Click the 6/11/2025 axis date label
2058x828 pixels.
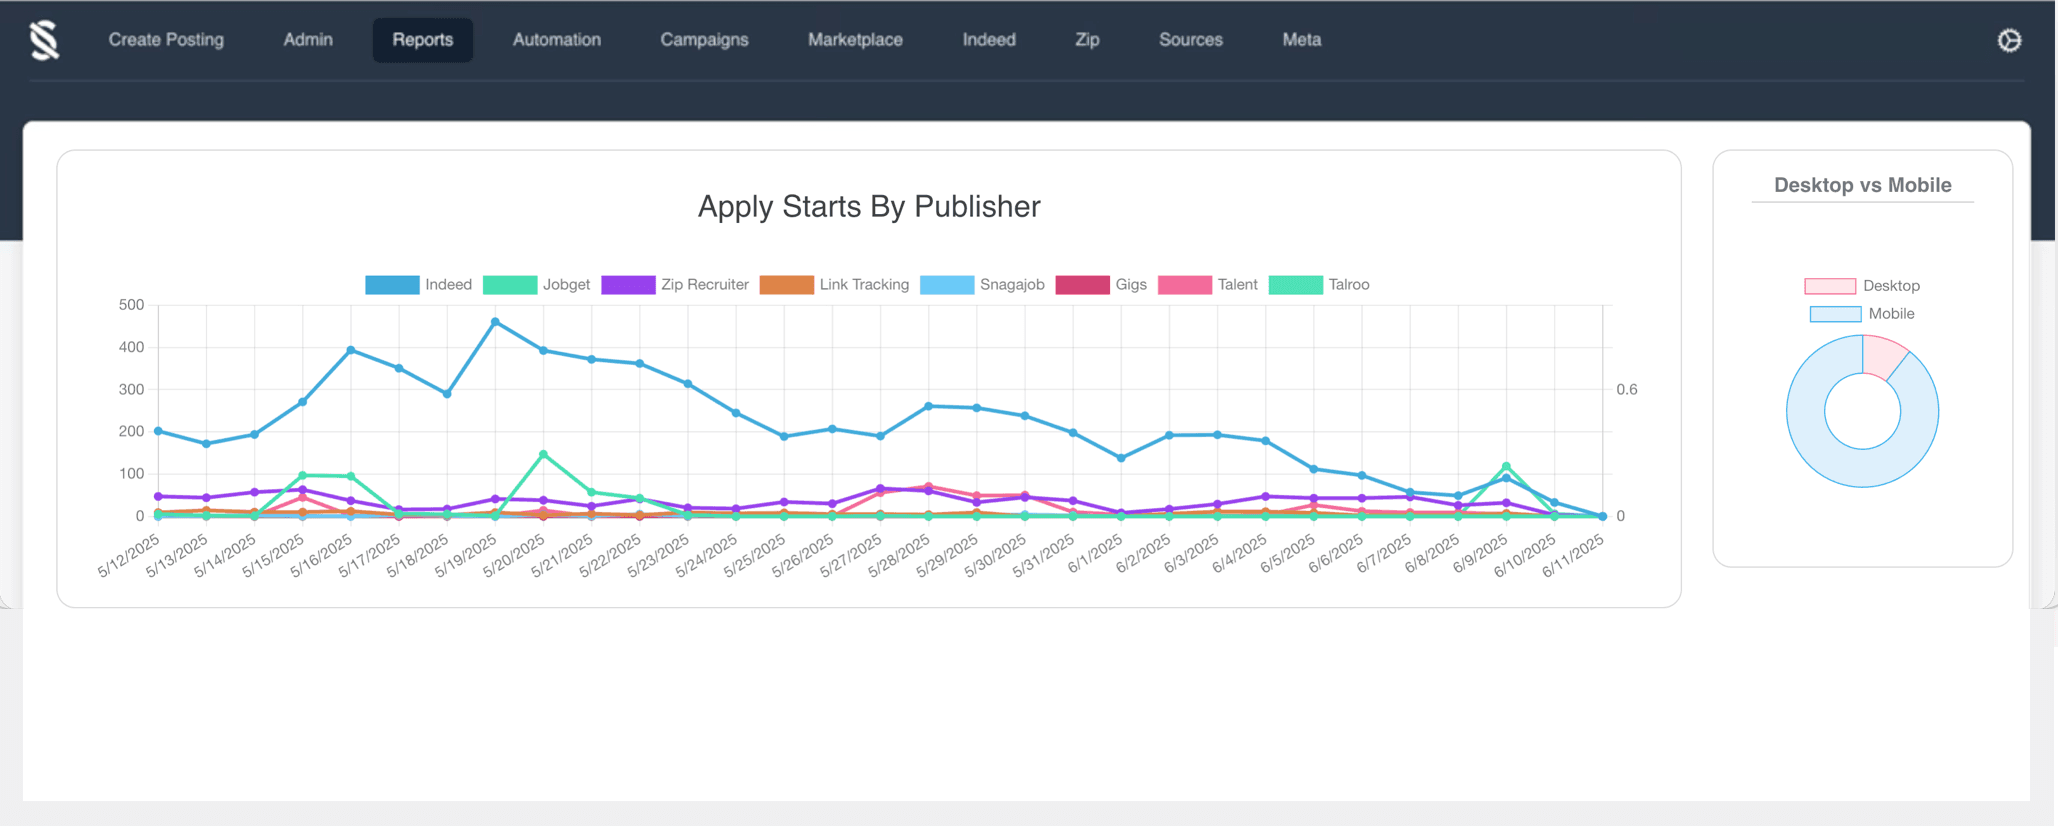pyautogui.click(x=1573, y=555)
